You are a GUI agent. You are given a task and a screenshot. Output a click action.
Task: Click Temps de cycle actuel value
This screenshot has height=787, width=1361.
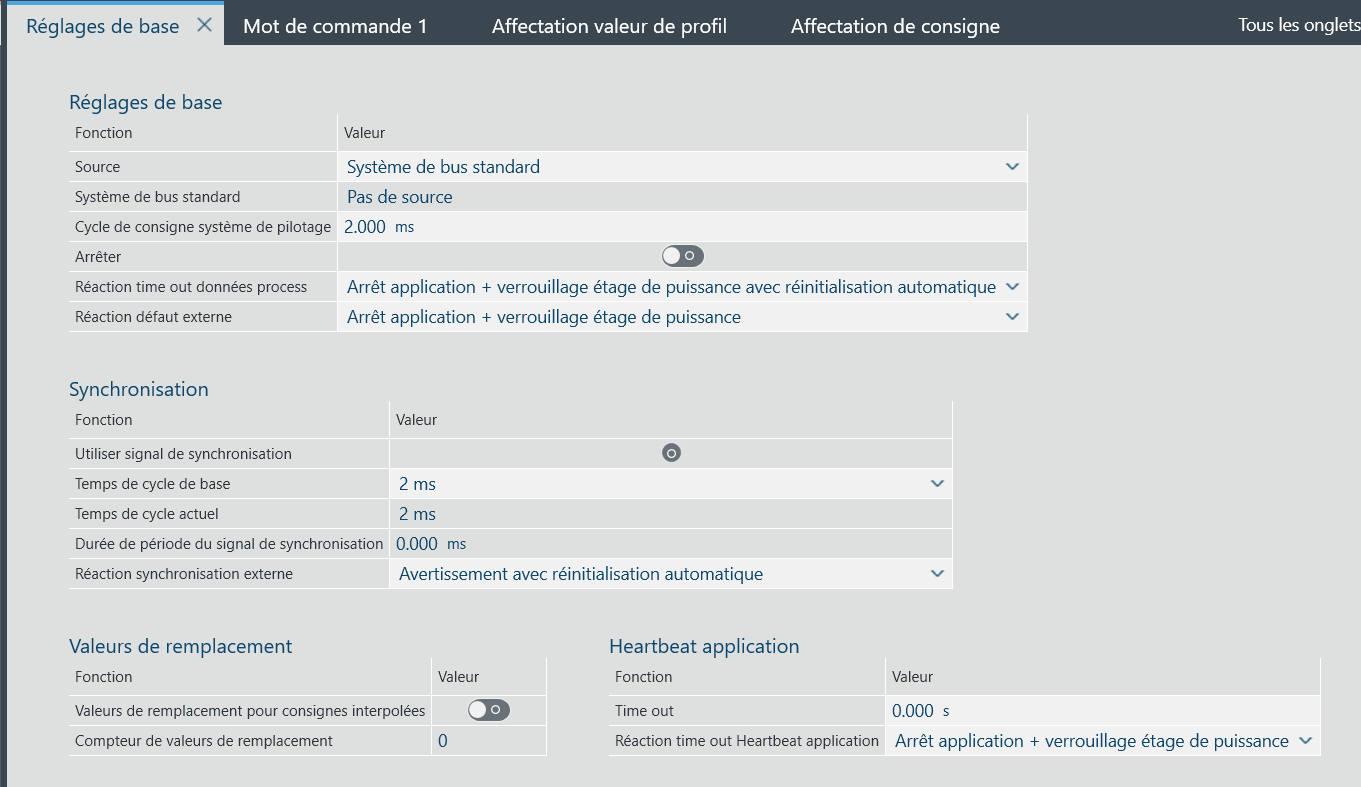pos(417,514)
